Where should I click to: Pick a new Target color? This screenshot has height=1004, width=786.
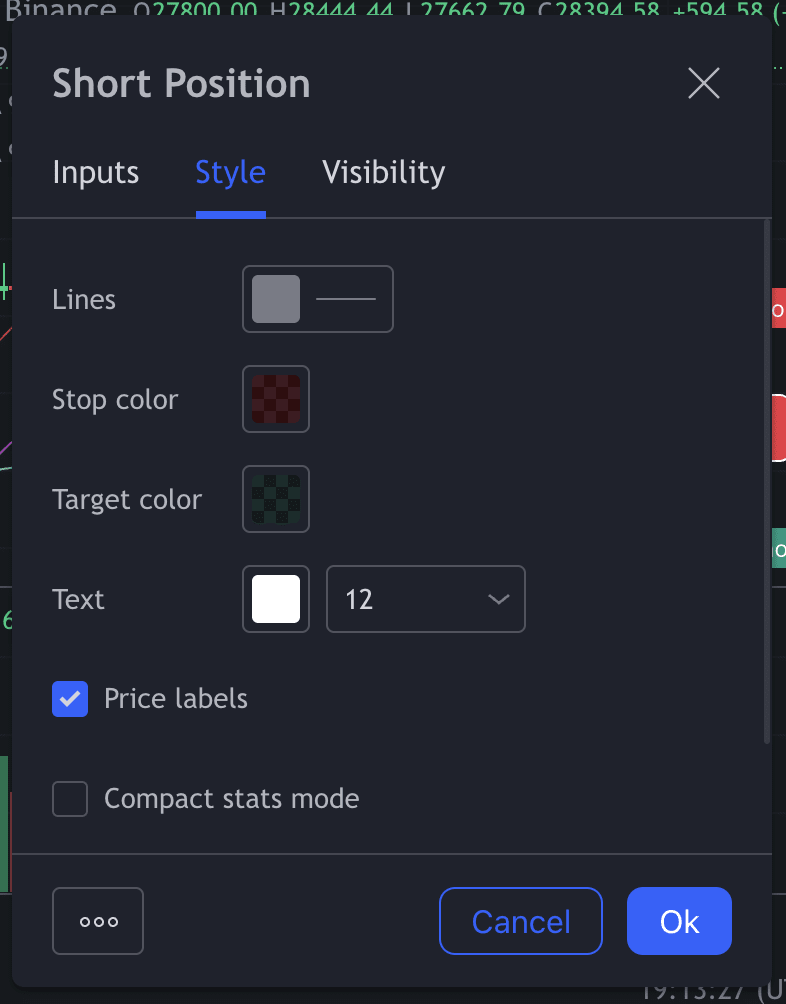tap(276, 499)
